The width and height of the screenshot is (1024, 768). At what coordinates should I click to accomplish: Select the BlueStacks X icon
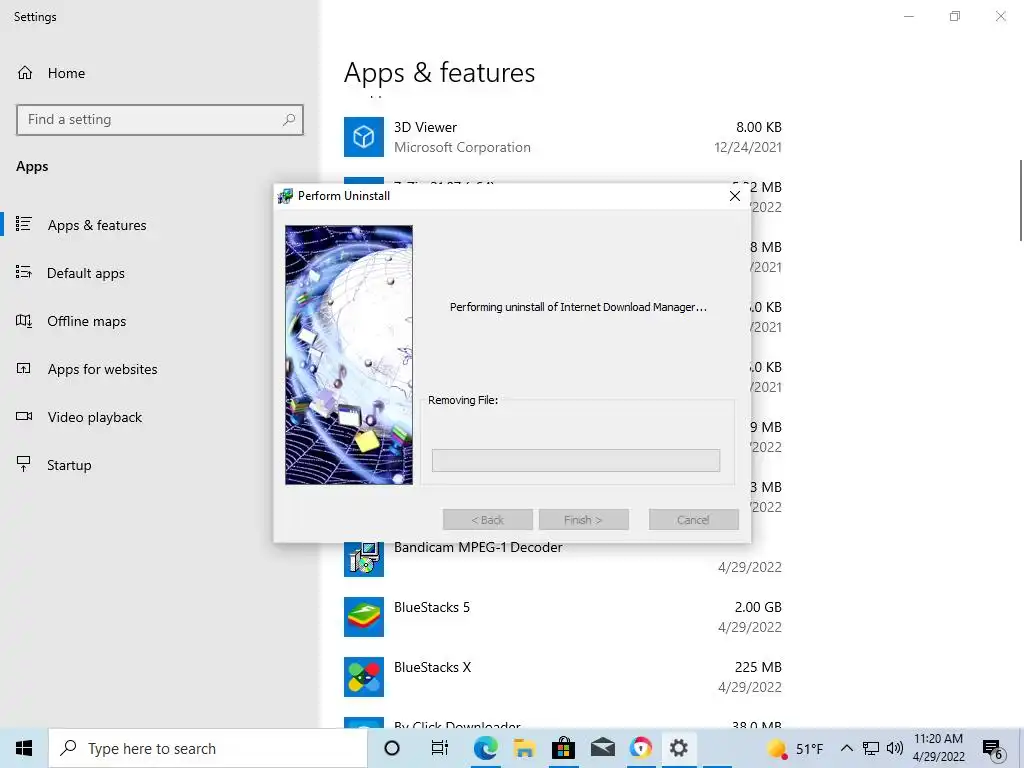pyautogui.click(x=364, y=677)
